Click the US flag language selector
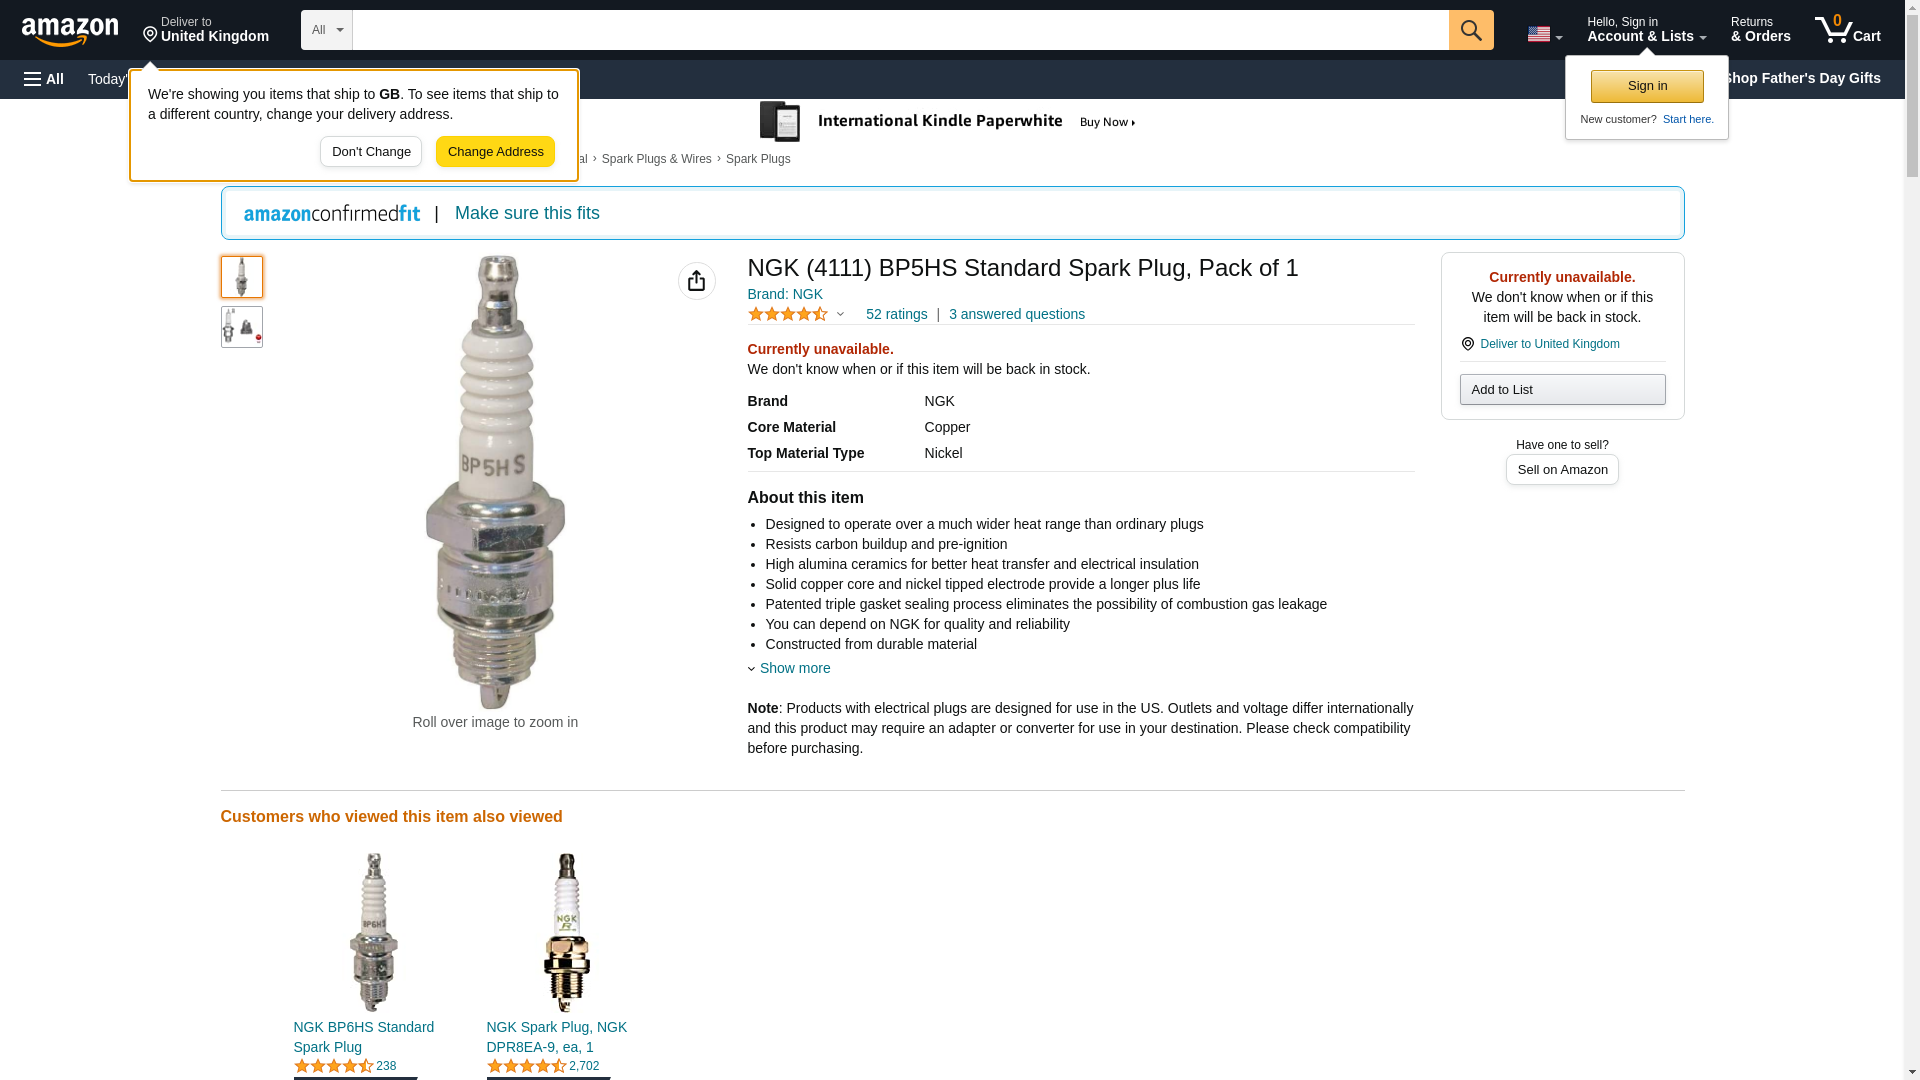 pos(1544,34)
